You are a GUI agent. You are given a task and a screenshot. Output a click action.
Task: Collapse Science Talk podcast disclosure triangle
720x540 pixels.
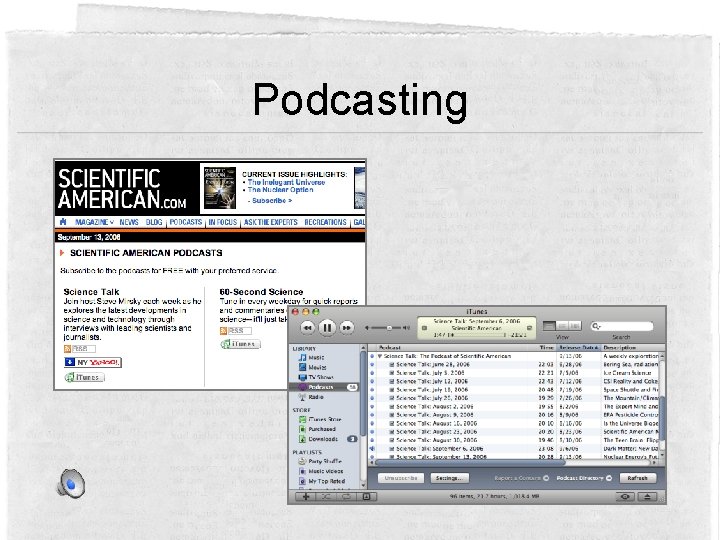(x=380, y=356)
